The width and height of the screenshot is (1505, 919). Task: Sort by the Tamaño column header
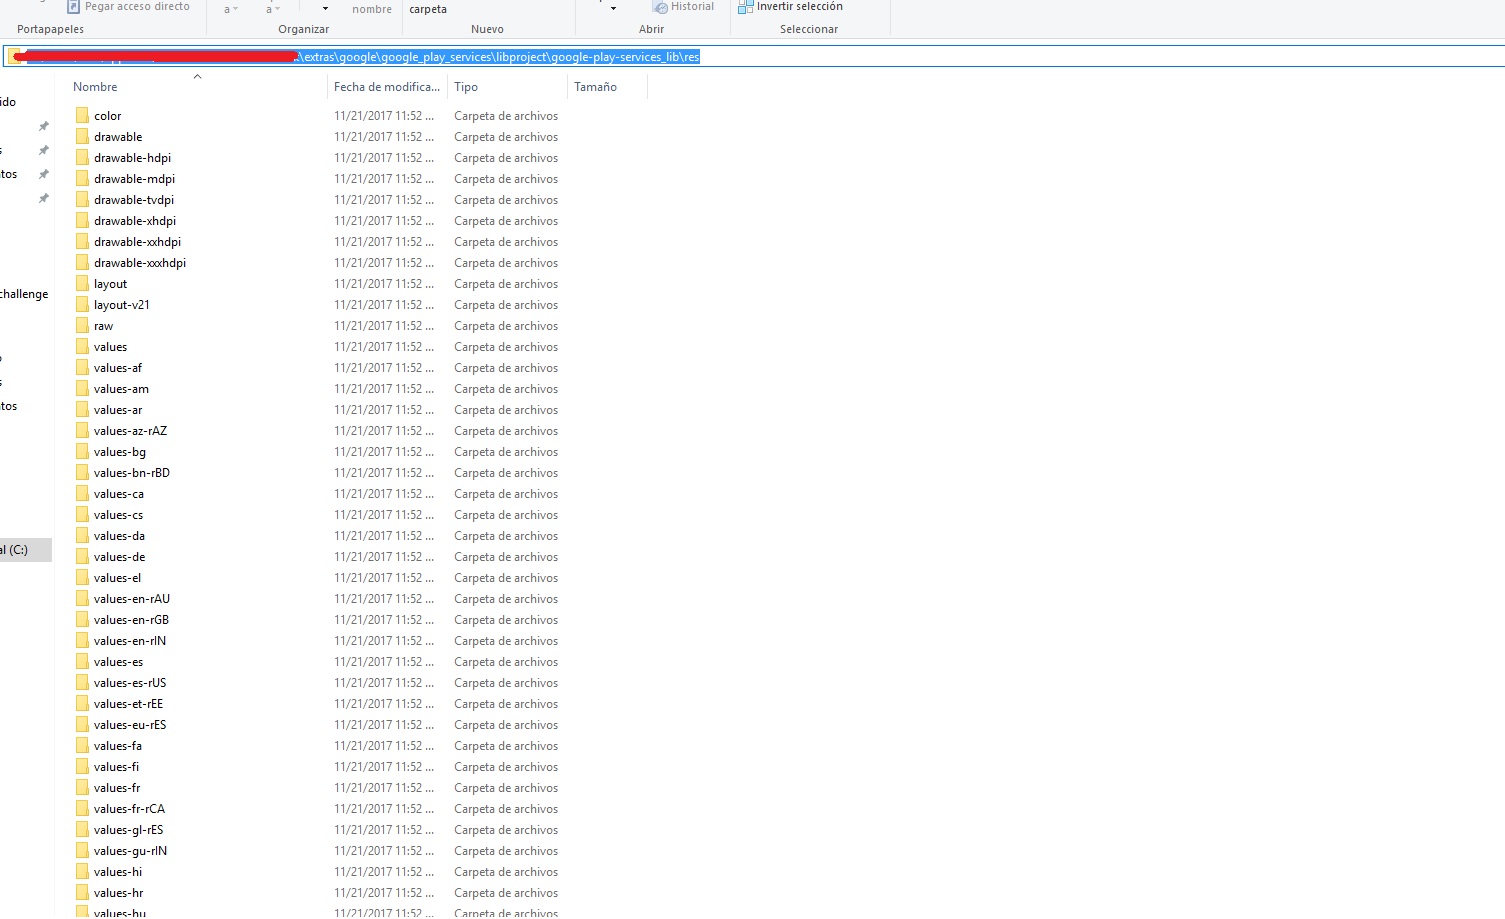595,87
